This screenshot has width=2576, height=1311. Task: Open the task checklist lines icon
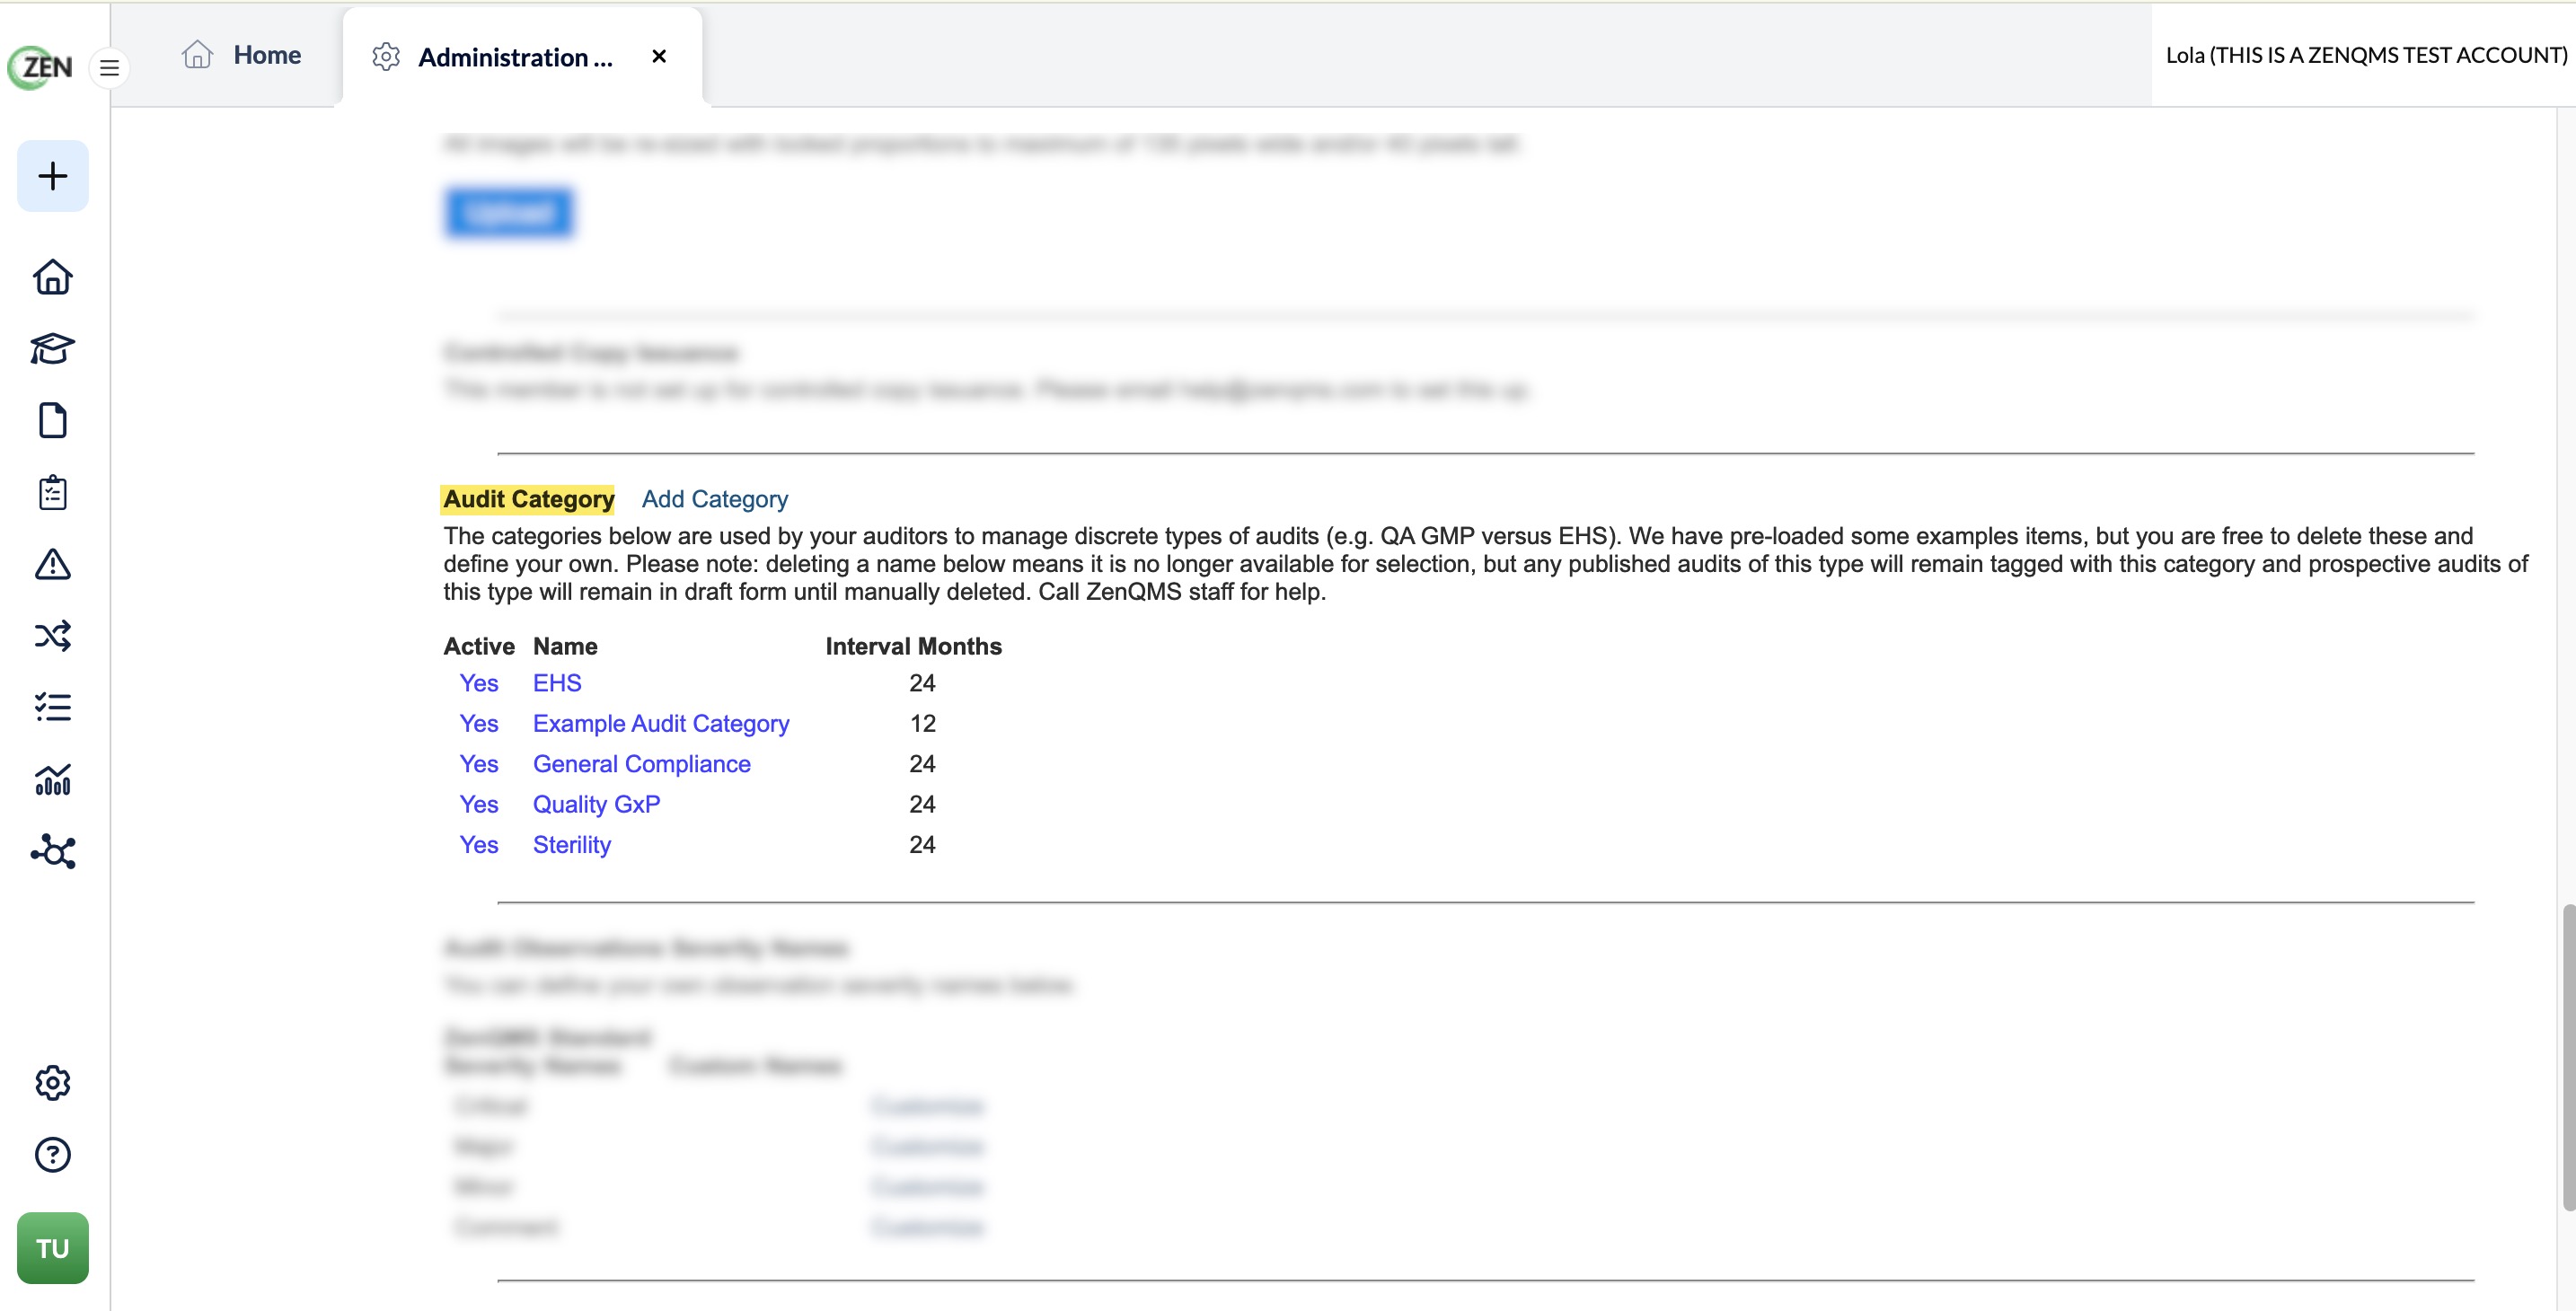pos(53,707)
